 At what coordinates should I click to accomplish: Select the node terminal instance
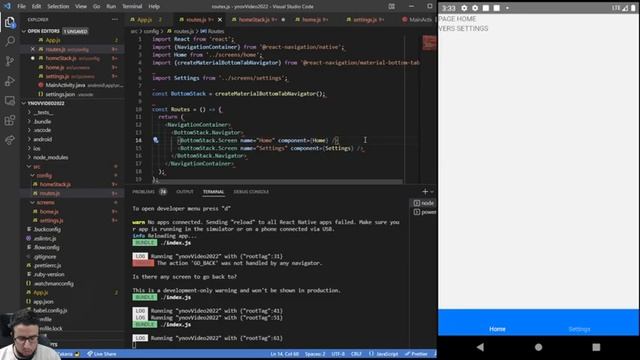(x=423, y=203)
